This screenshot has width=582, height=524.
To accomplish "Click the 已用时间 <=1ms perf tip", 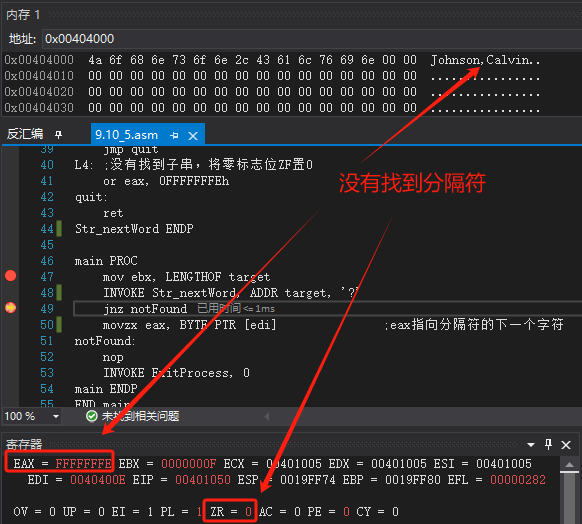I will (236, 308).
